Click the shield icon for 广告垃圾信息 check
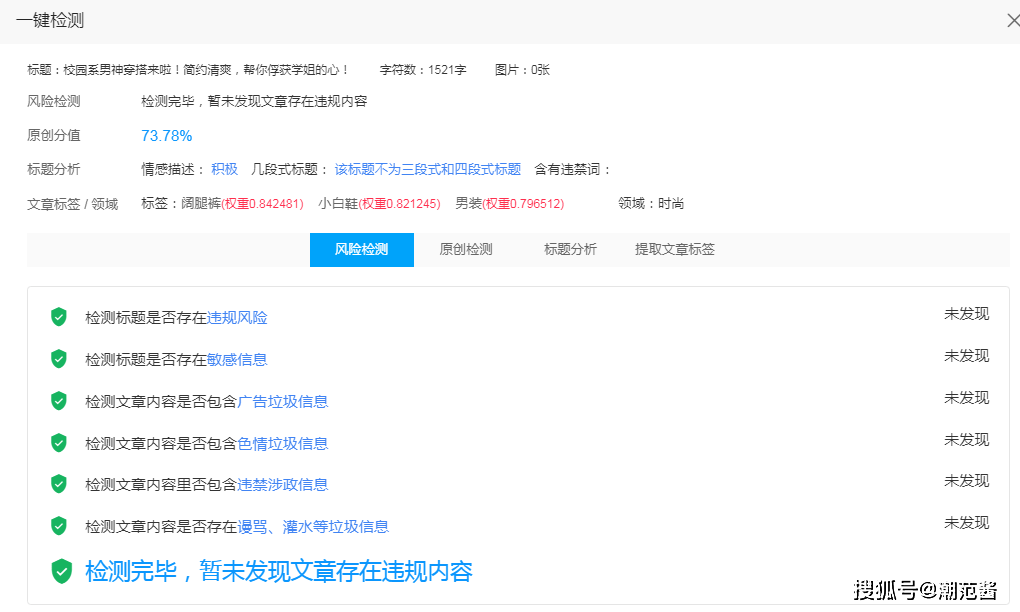The height and width of the screenshot is (612, 1020). point(60,400)
